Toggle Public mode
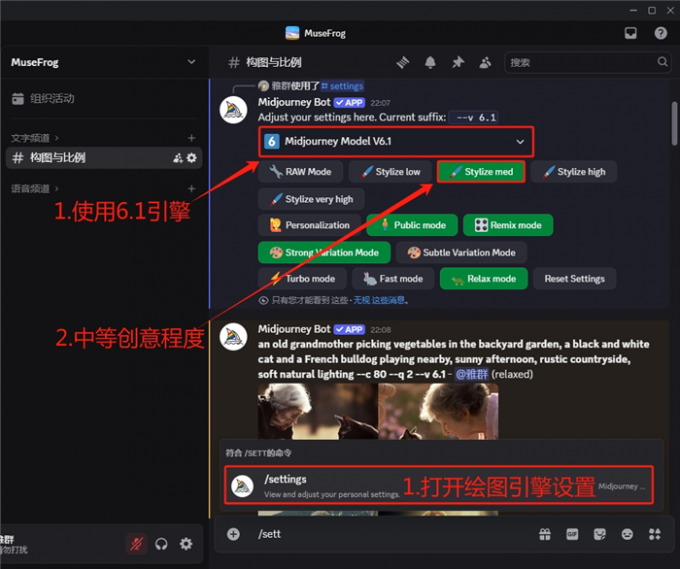 tap(412, 225)
